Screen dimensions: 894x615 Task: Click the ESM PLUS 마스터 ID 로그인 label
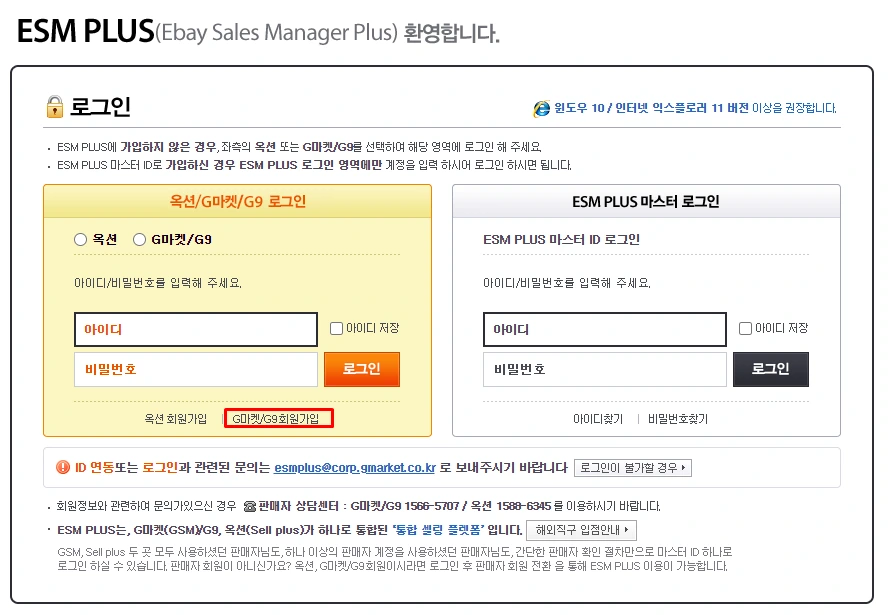[562, 239]
